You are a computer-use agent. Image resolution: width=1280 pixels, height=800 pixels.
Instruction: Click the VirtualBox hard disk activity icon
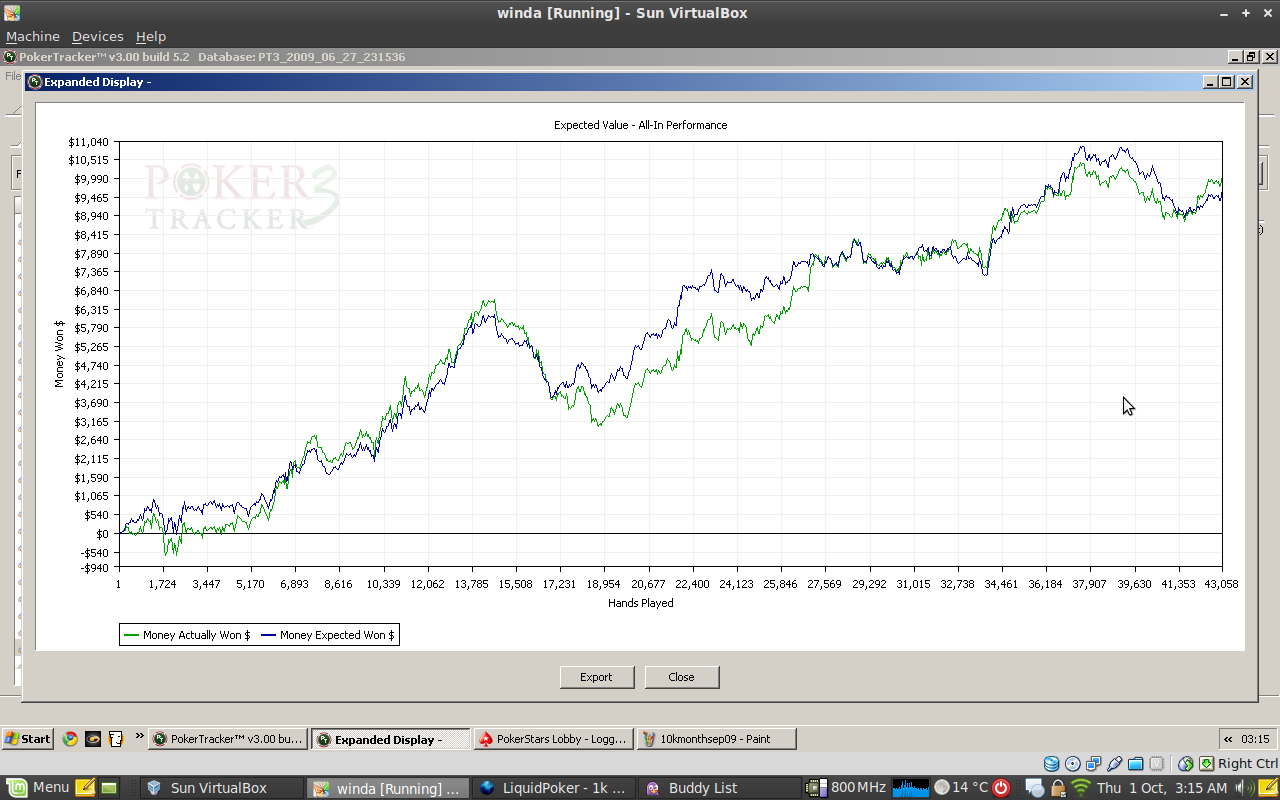[1052, 763]
